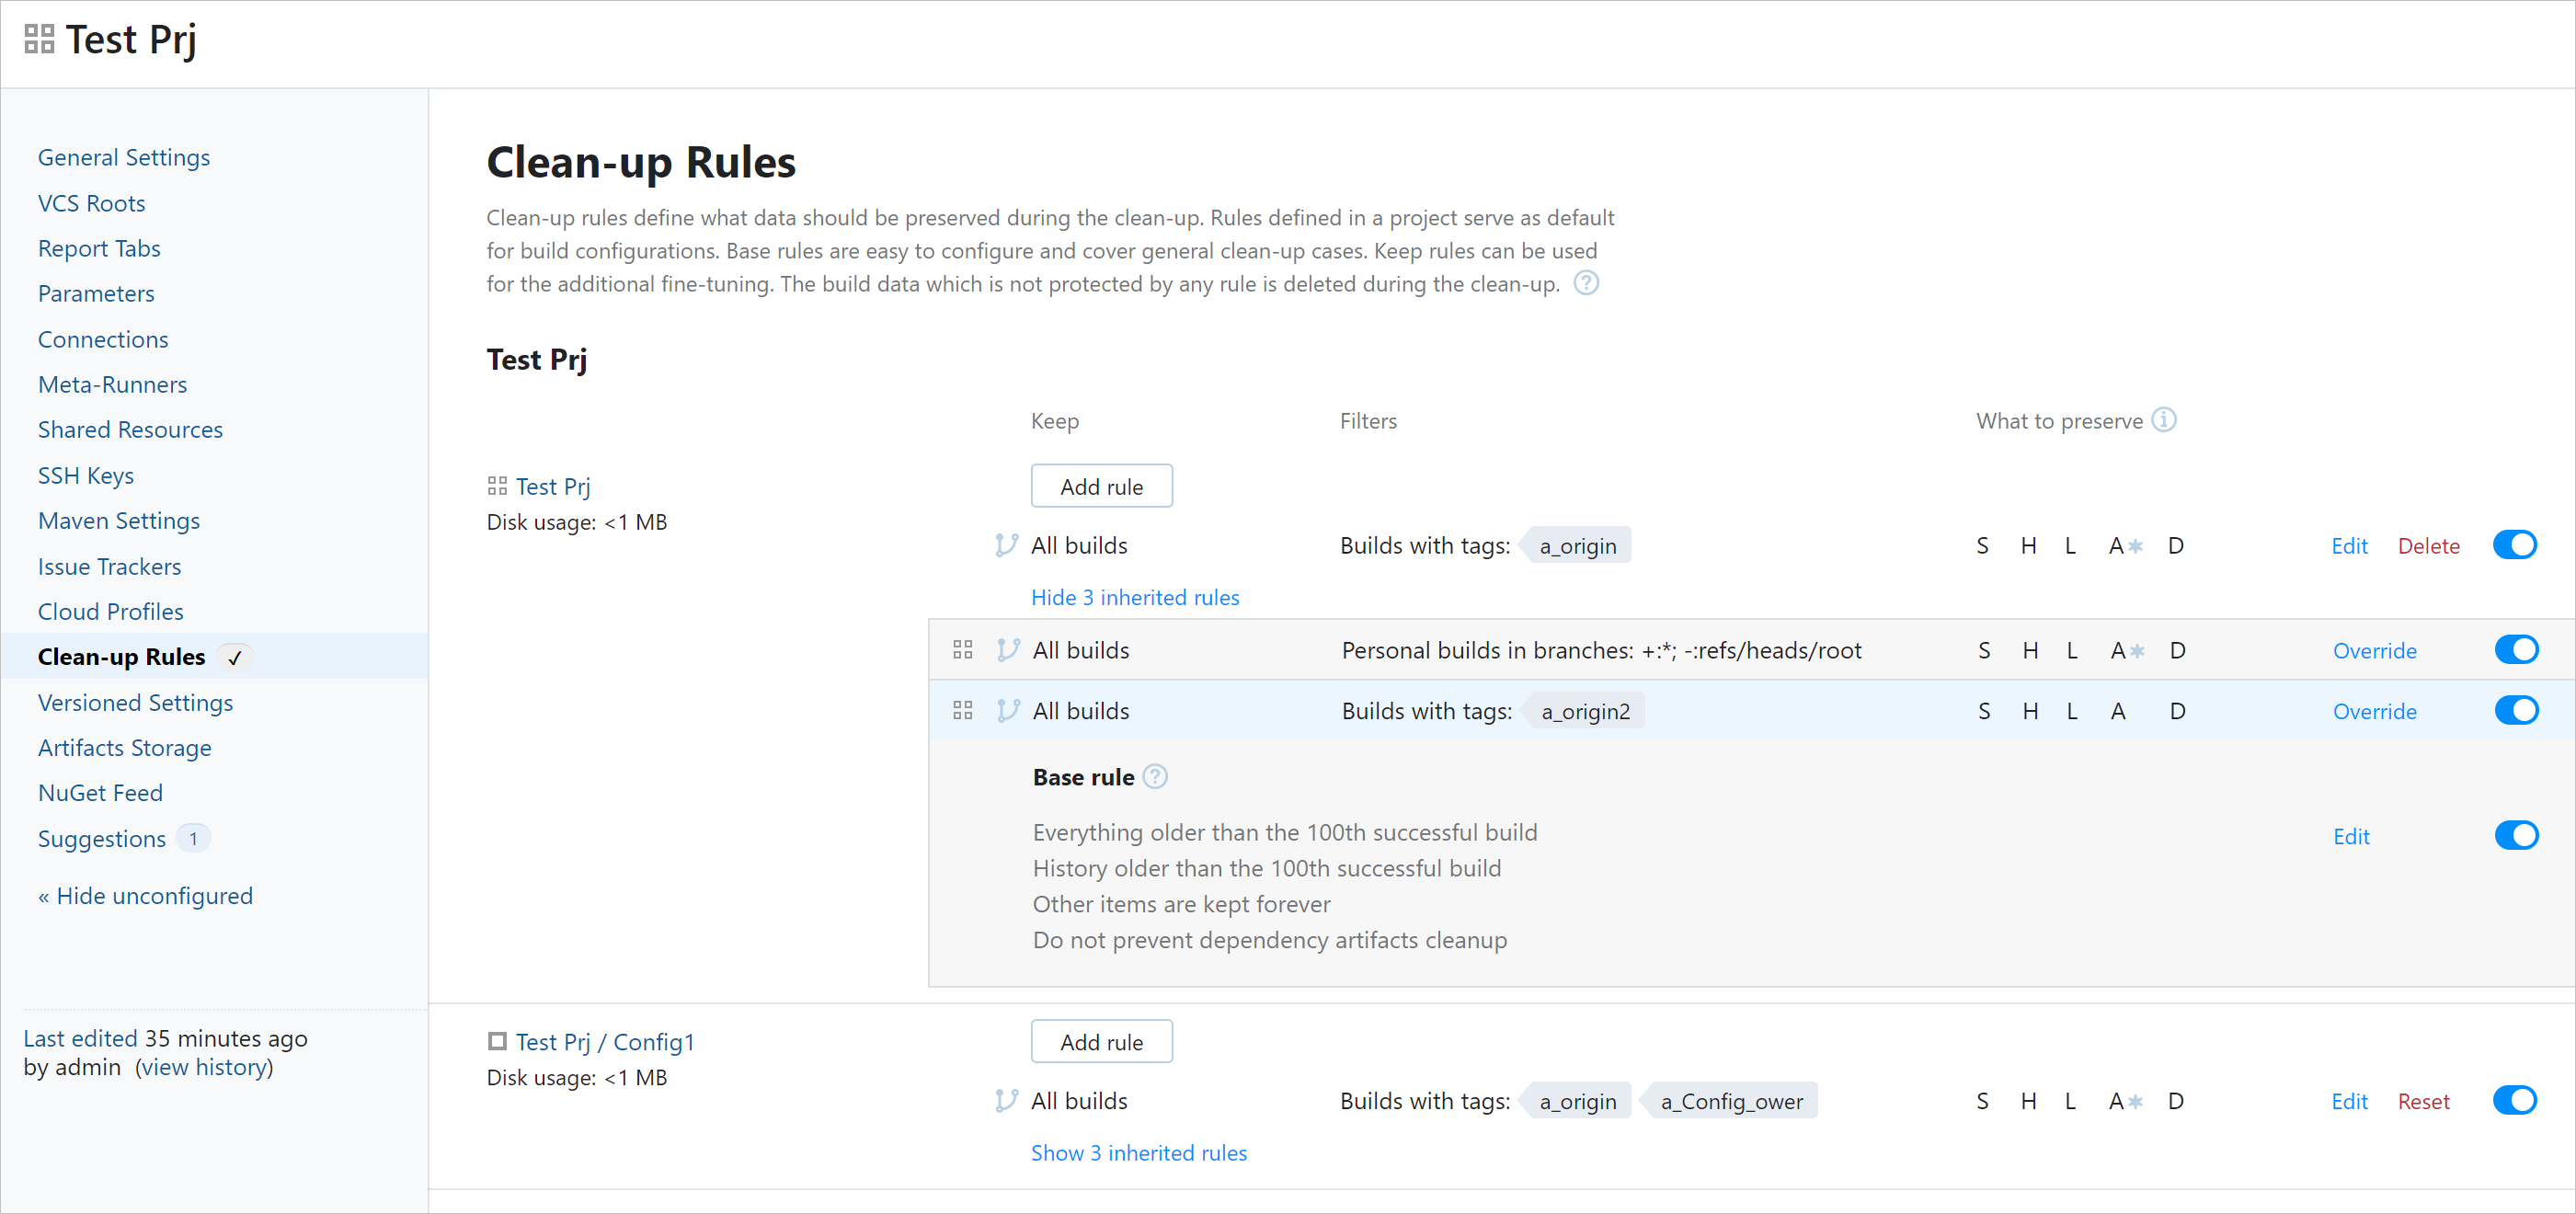Open the Base rule help question mark

coord(1155,776)
